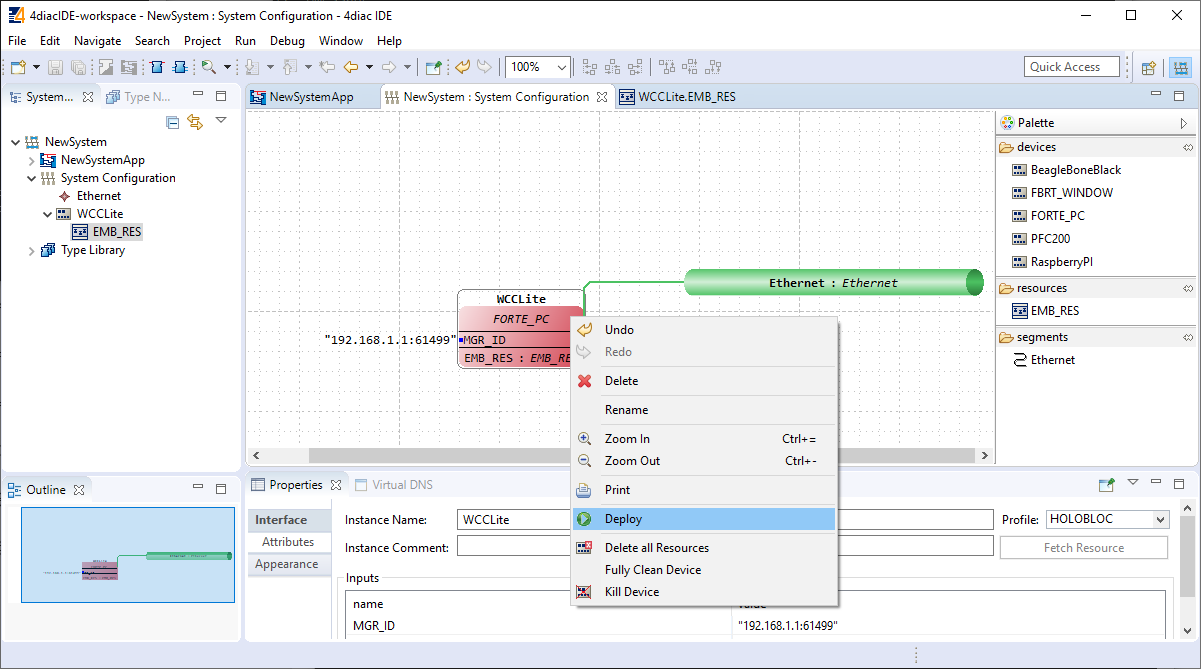The image size is (1201, 669).
Task: Open the Attributes properties section
Action: [288, 542]
